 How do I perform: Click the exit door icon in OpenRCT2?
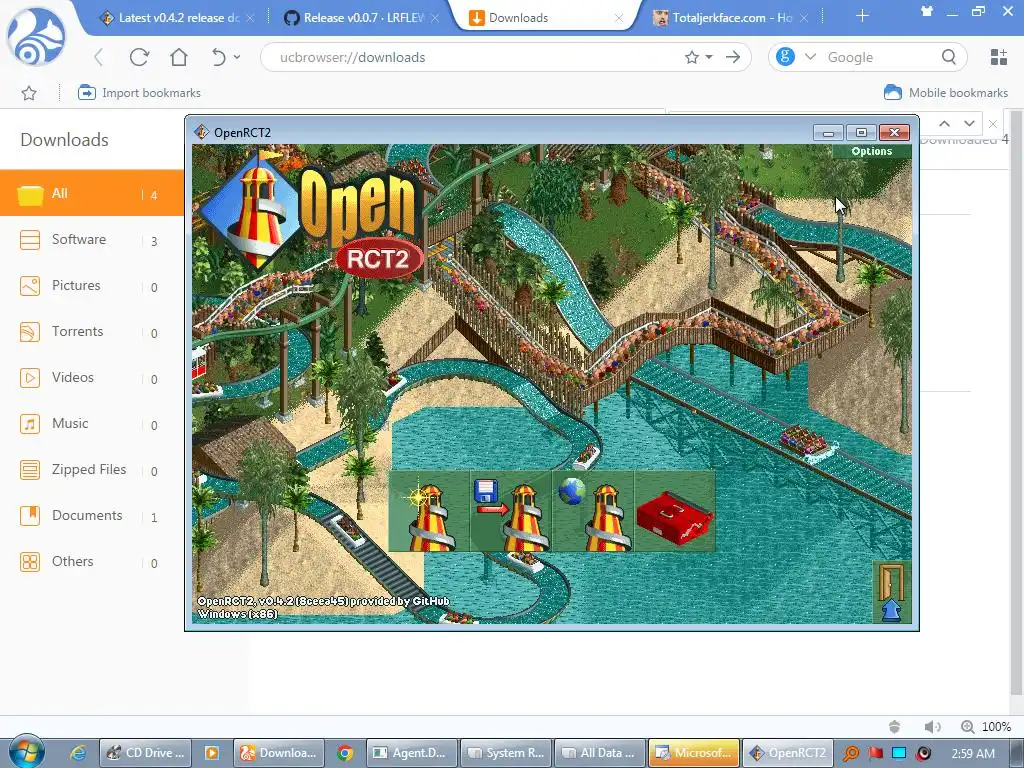(891, 592)
